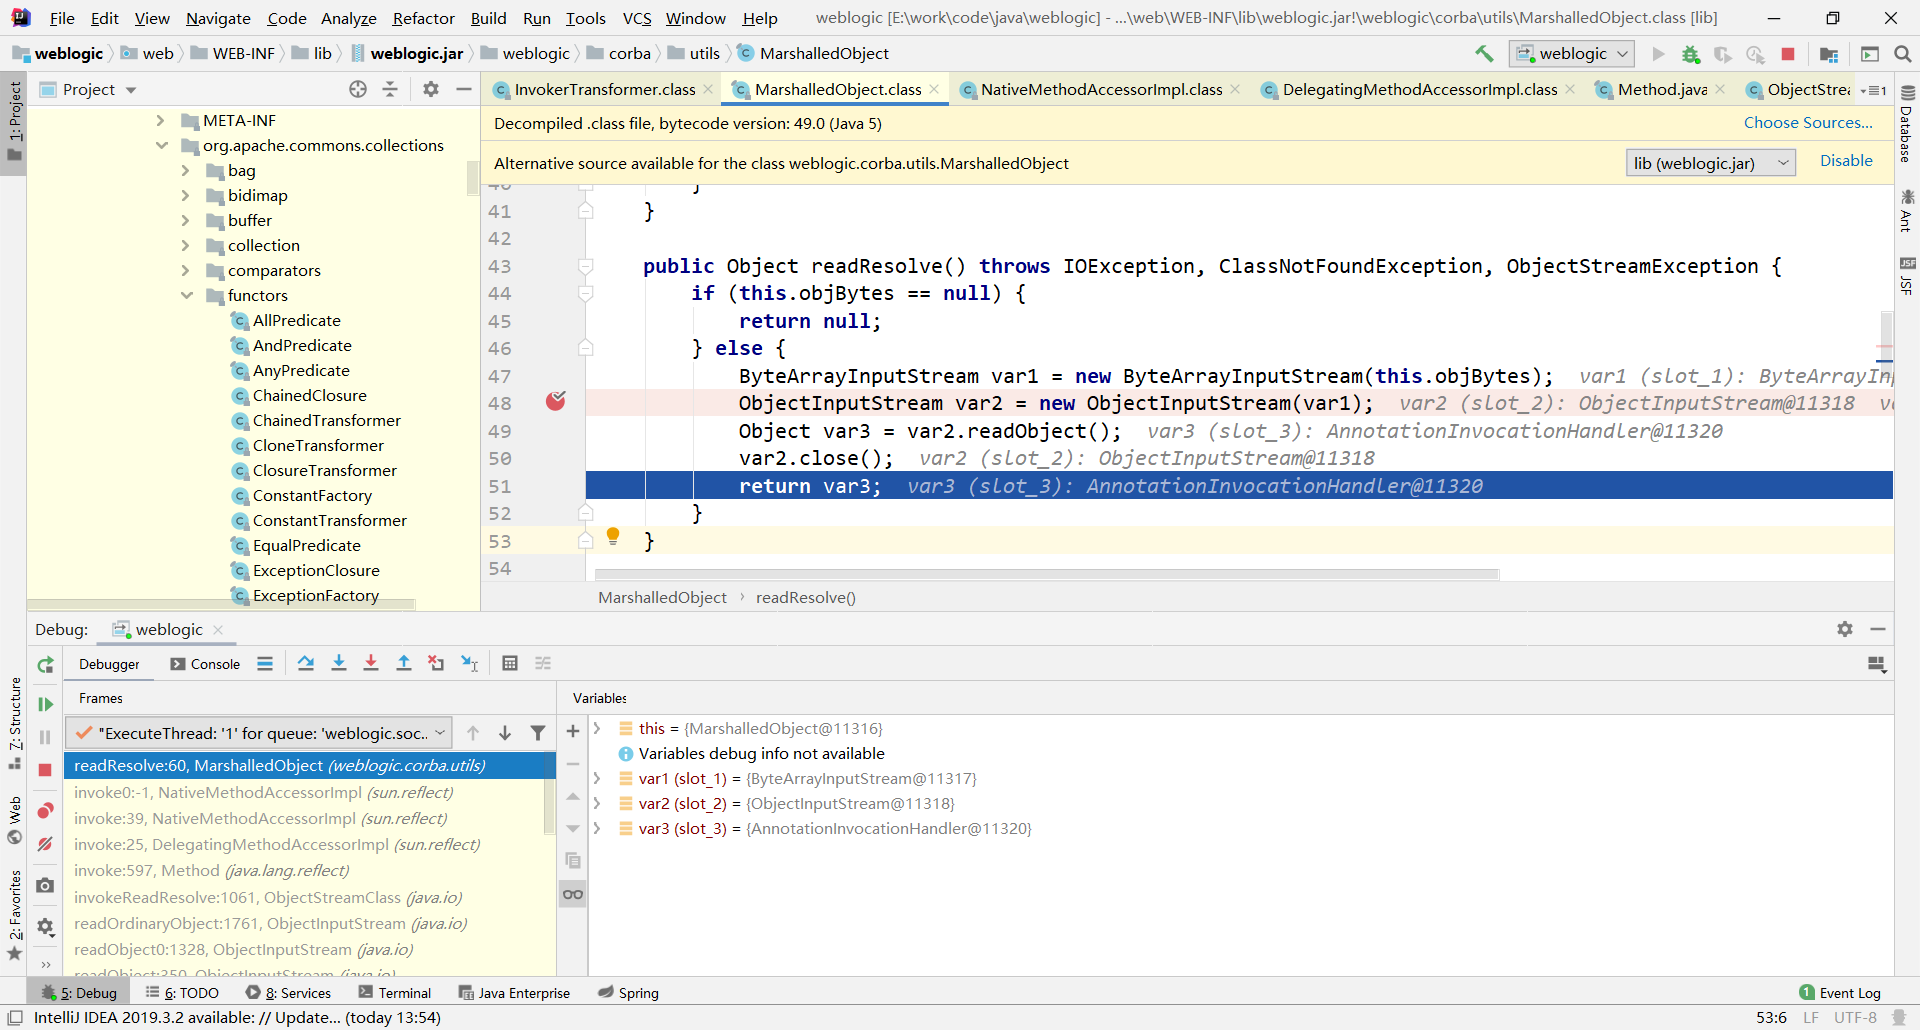
Task: Click the Build project hammer icon
Action: coord(1484,54)
